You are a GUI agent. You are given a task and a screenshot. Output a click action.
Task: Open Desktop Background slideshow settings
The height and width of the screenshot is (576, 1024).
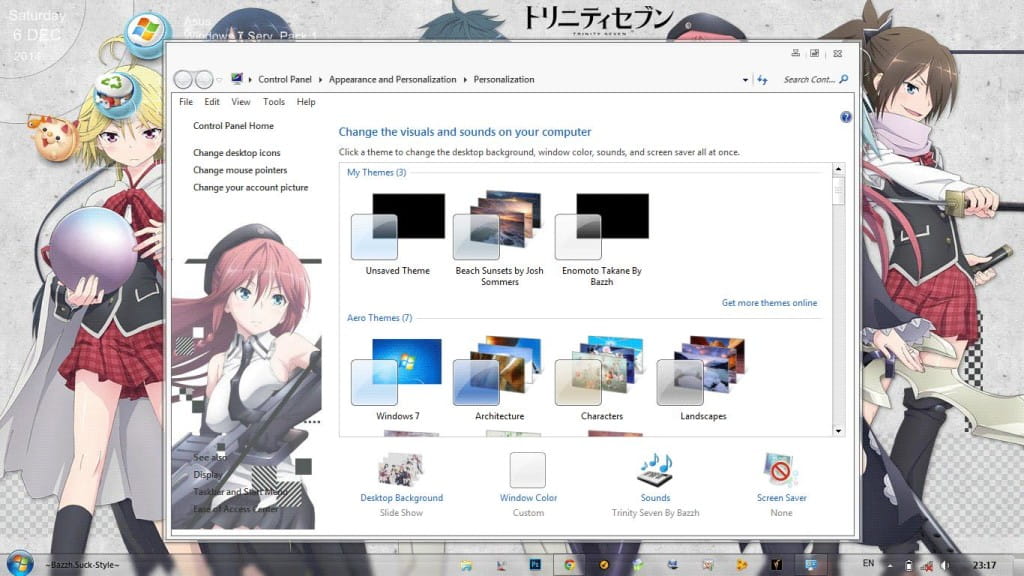click(x=401, y=497)
